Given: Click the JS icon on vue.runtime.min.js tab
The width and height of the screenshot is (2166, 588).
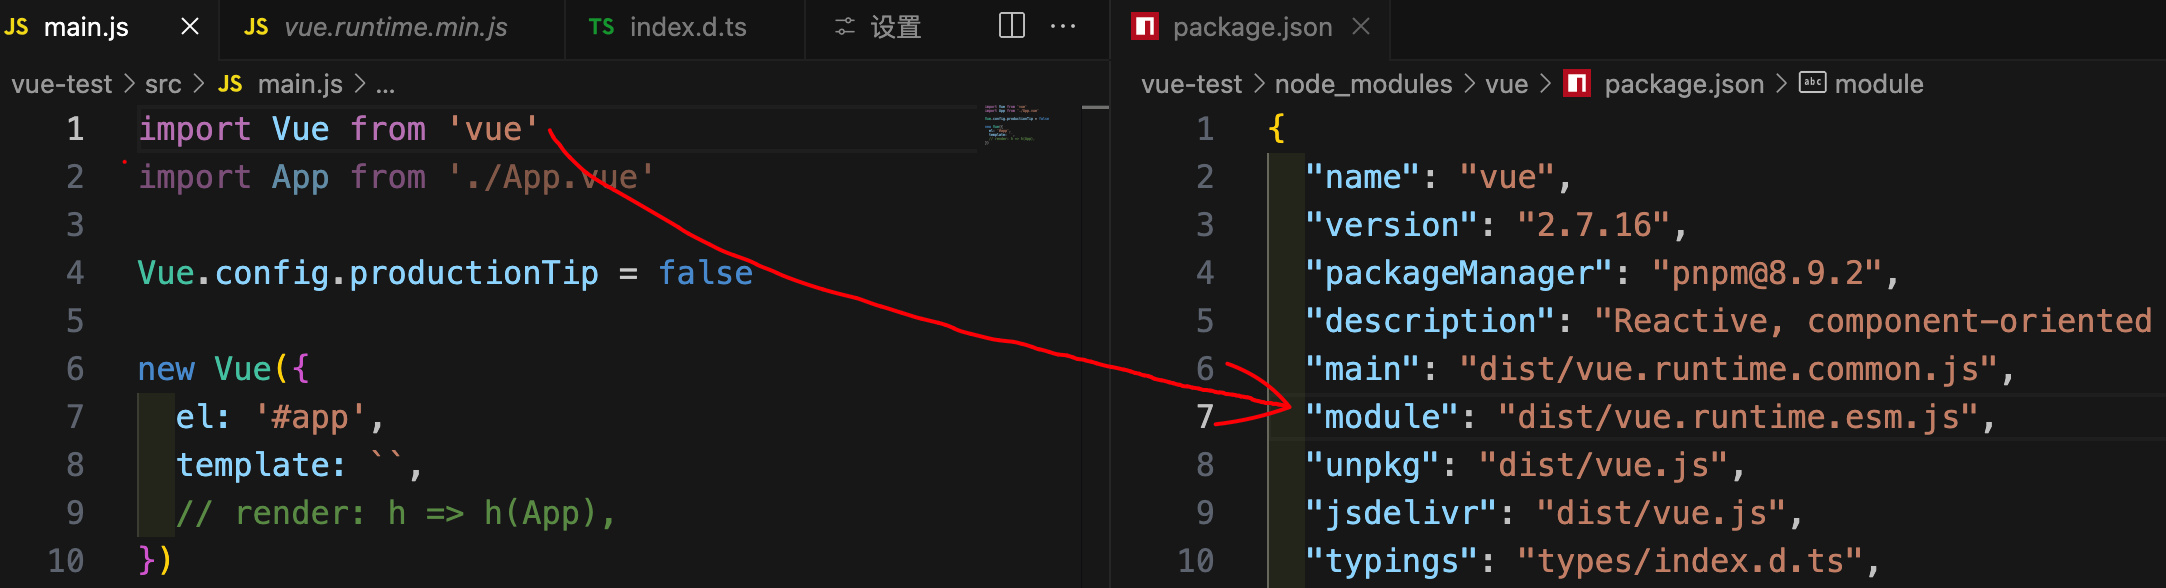Looking at the screenshot, I should tap(256, 27).
